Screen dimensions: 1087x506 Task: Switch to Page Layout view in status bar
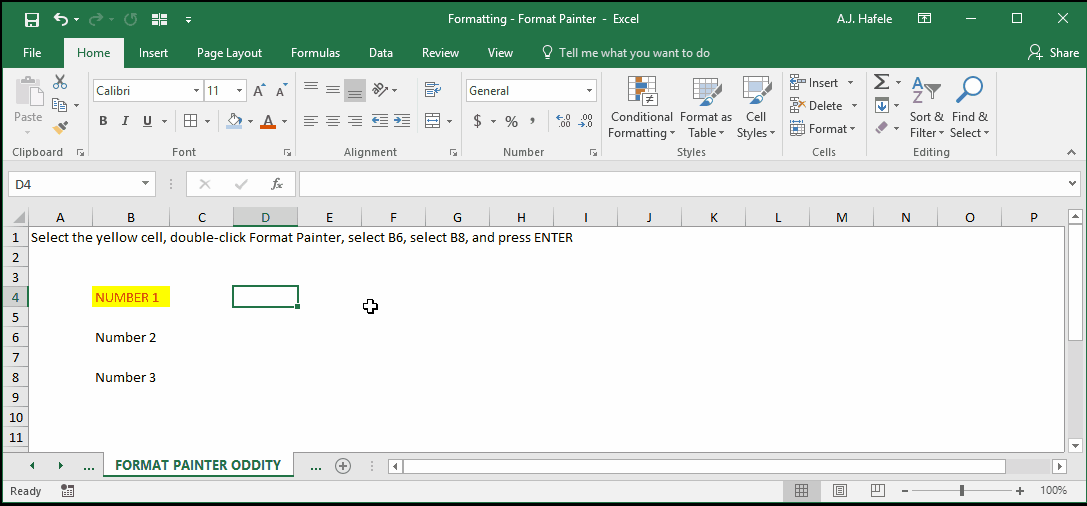[x=840, y=491]
